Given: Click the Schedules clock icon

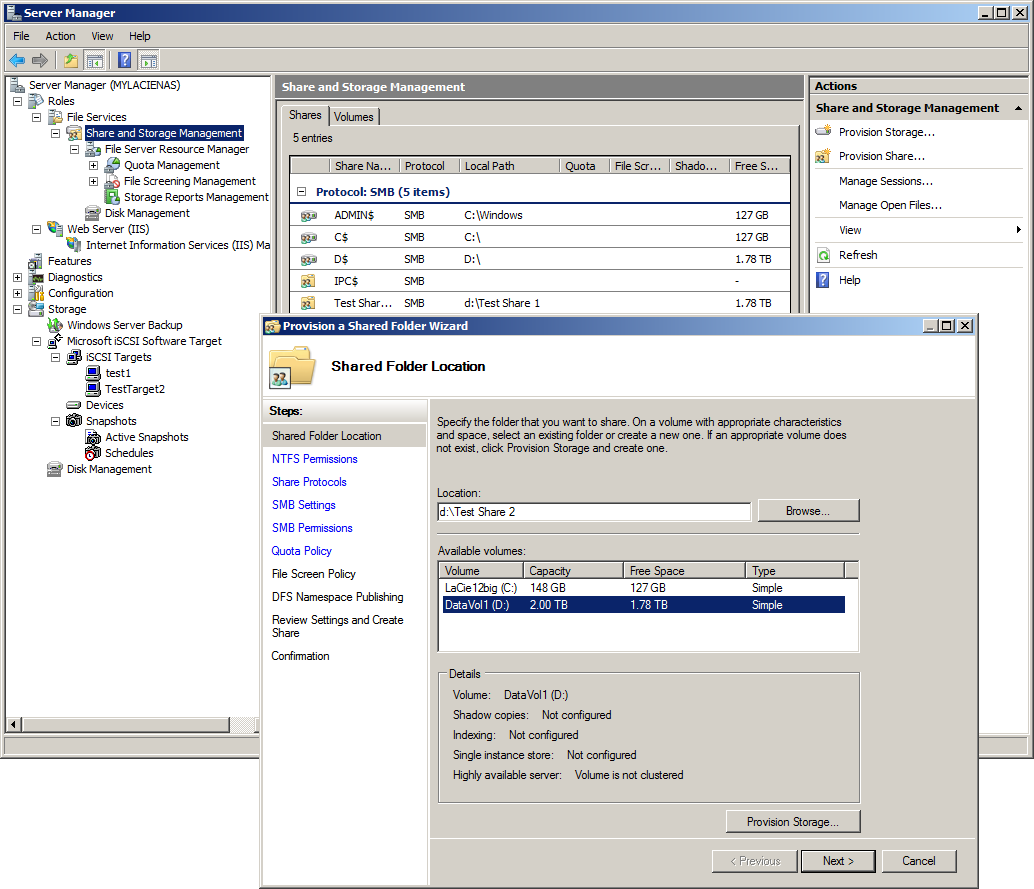Looking at the screenshot, I should 93,453.
